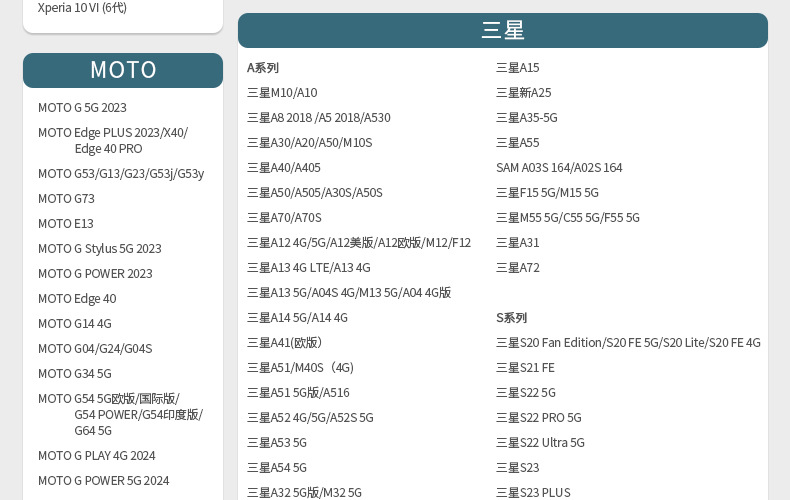
Task: Select 三星A51/M40S (4G)
Action: [x=300, y=368]
